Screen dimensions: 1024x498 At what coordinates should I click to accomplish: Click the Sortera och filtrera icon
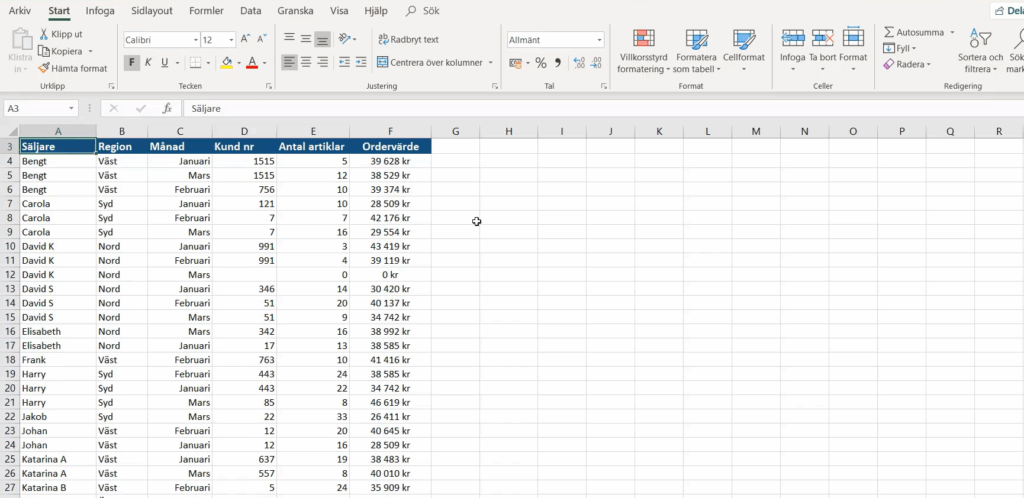(981, 39)
